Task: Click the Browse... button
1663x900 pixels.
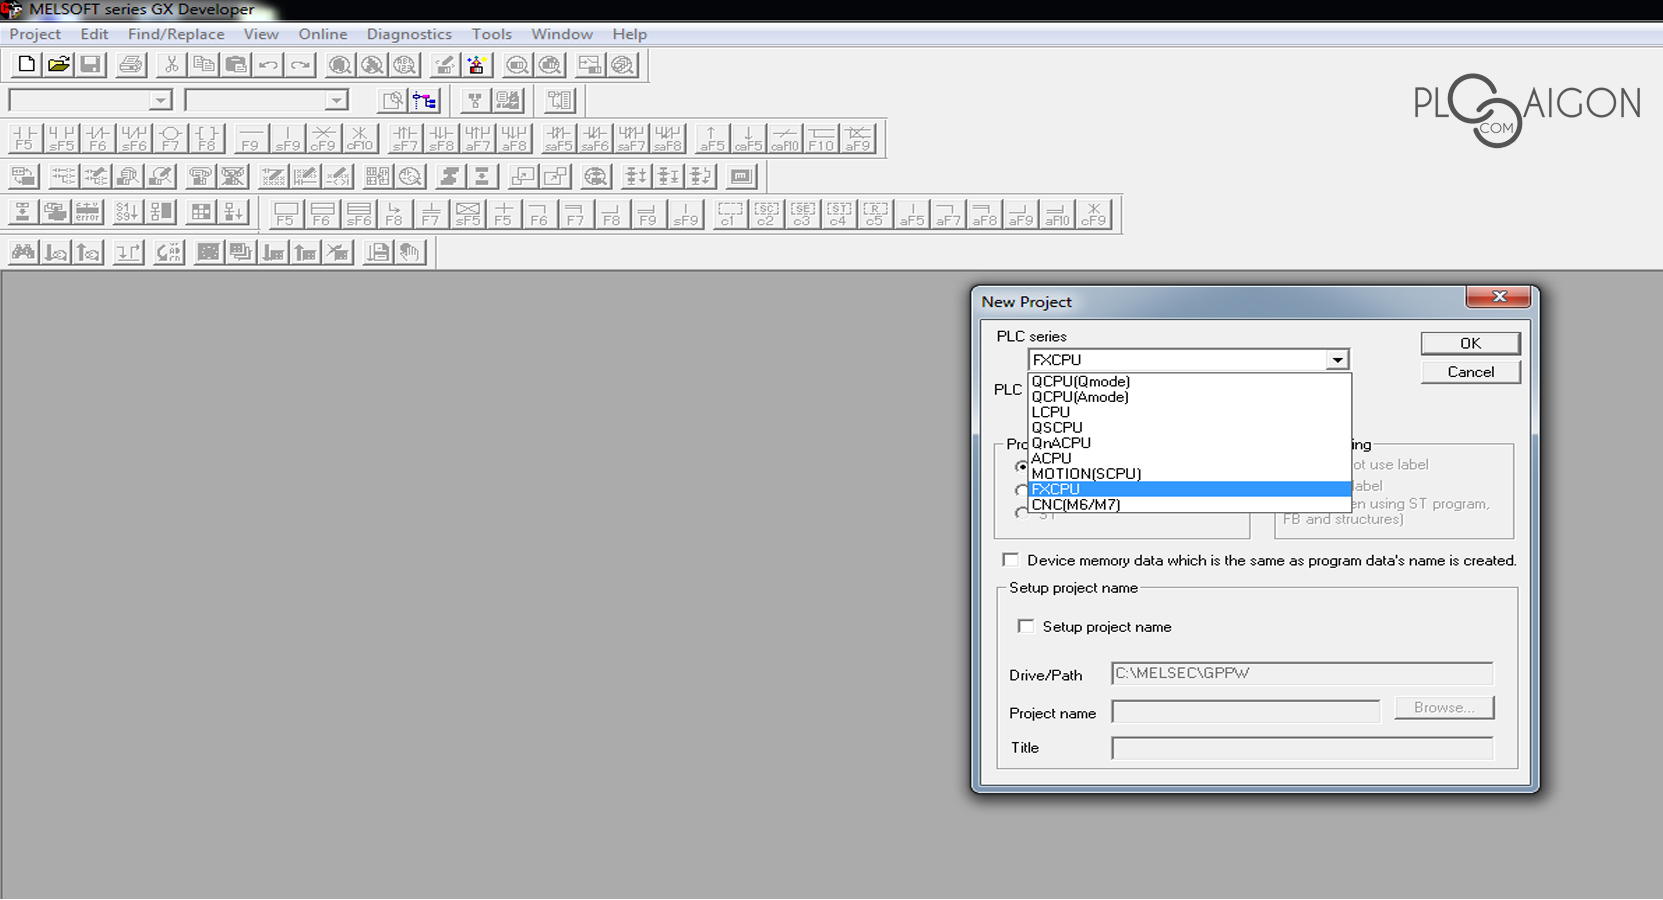Action: coord(1444,708)
